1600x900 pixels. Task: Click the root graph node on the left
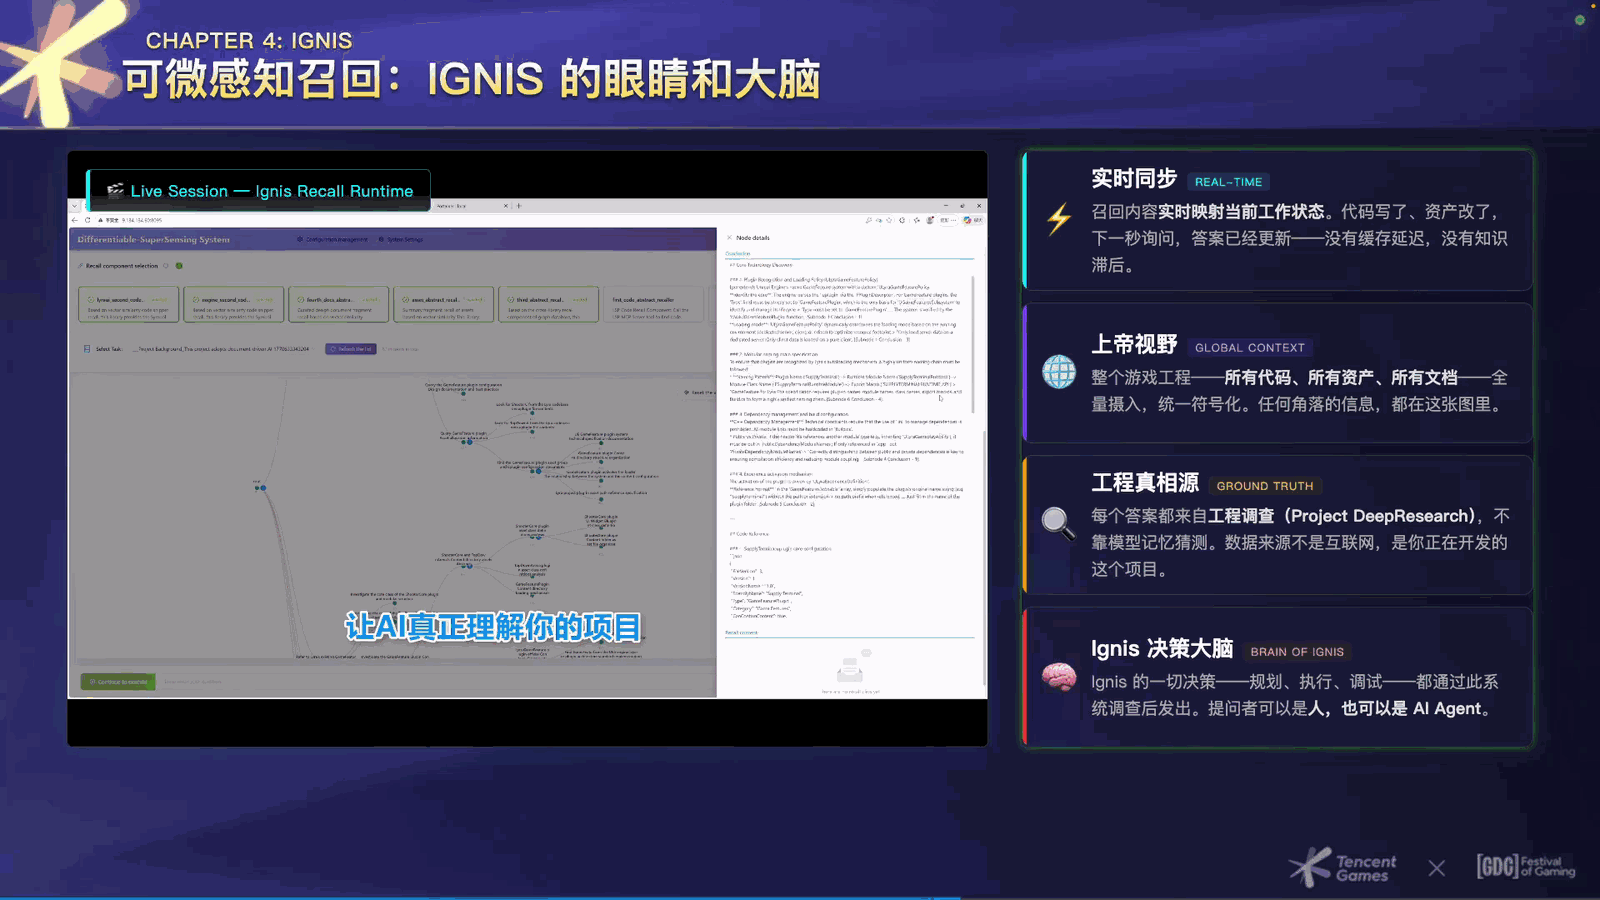click(x=261, y=487)
